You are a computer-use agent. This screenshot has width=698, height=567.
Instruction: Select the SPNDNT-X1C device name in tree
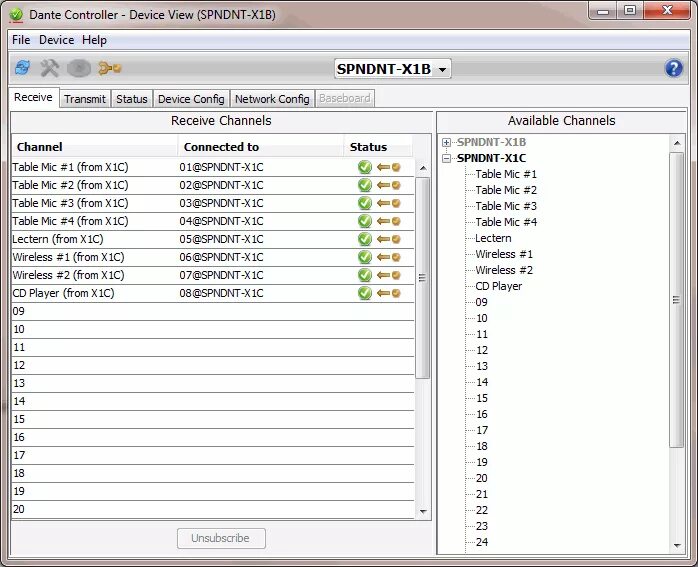click(491, 158)
